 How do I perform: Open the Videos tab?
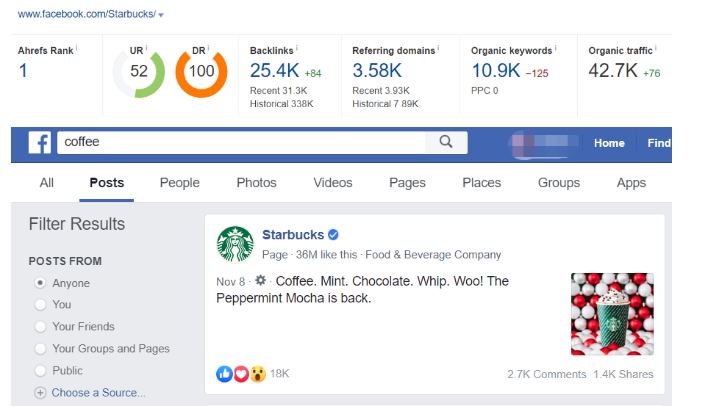(333, 183)
